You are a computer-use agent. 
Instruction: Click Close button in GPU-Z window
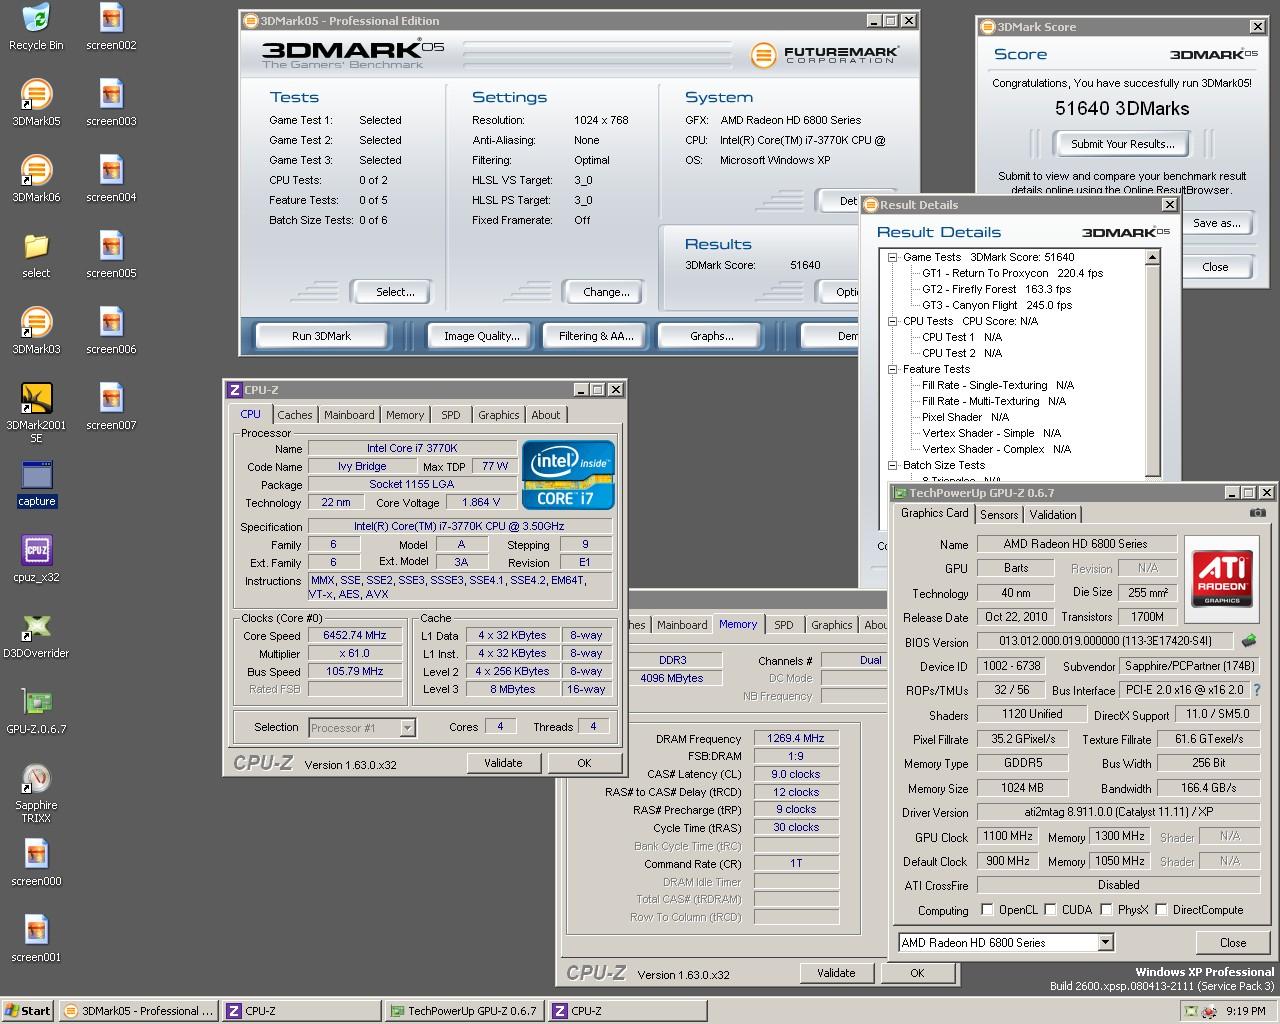[x=1233, y=942]
